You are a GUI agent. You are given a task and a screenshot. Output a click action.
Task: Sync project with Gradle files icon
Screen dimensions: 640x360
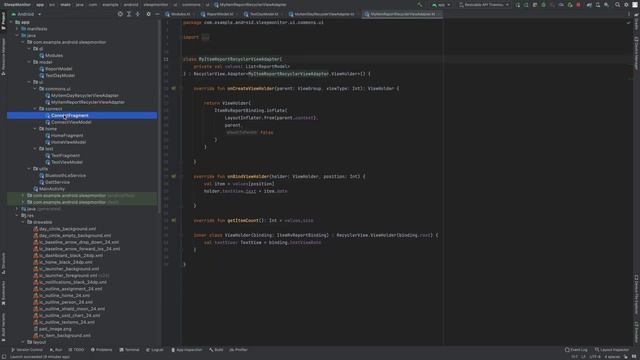point(589,5)
